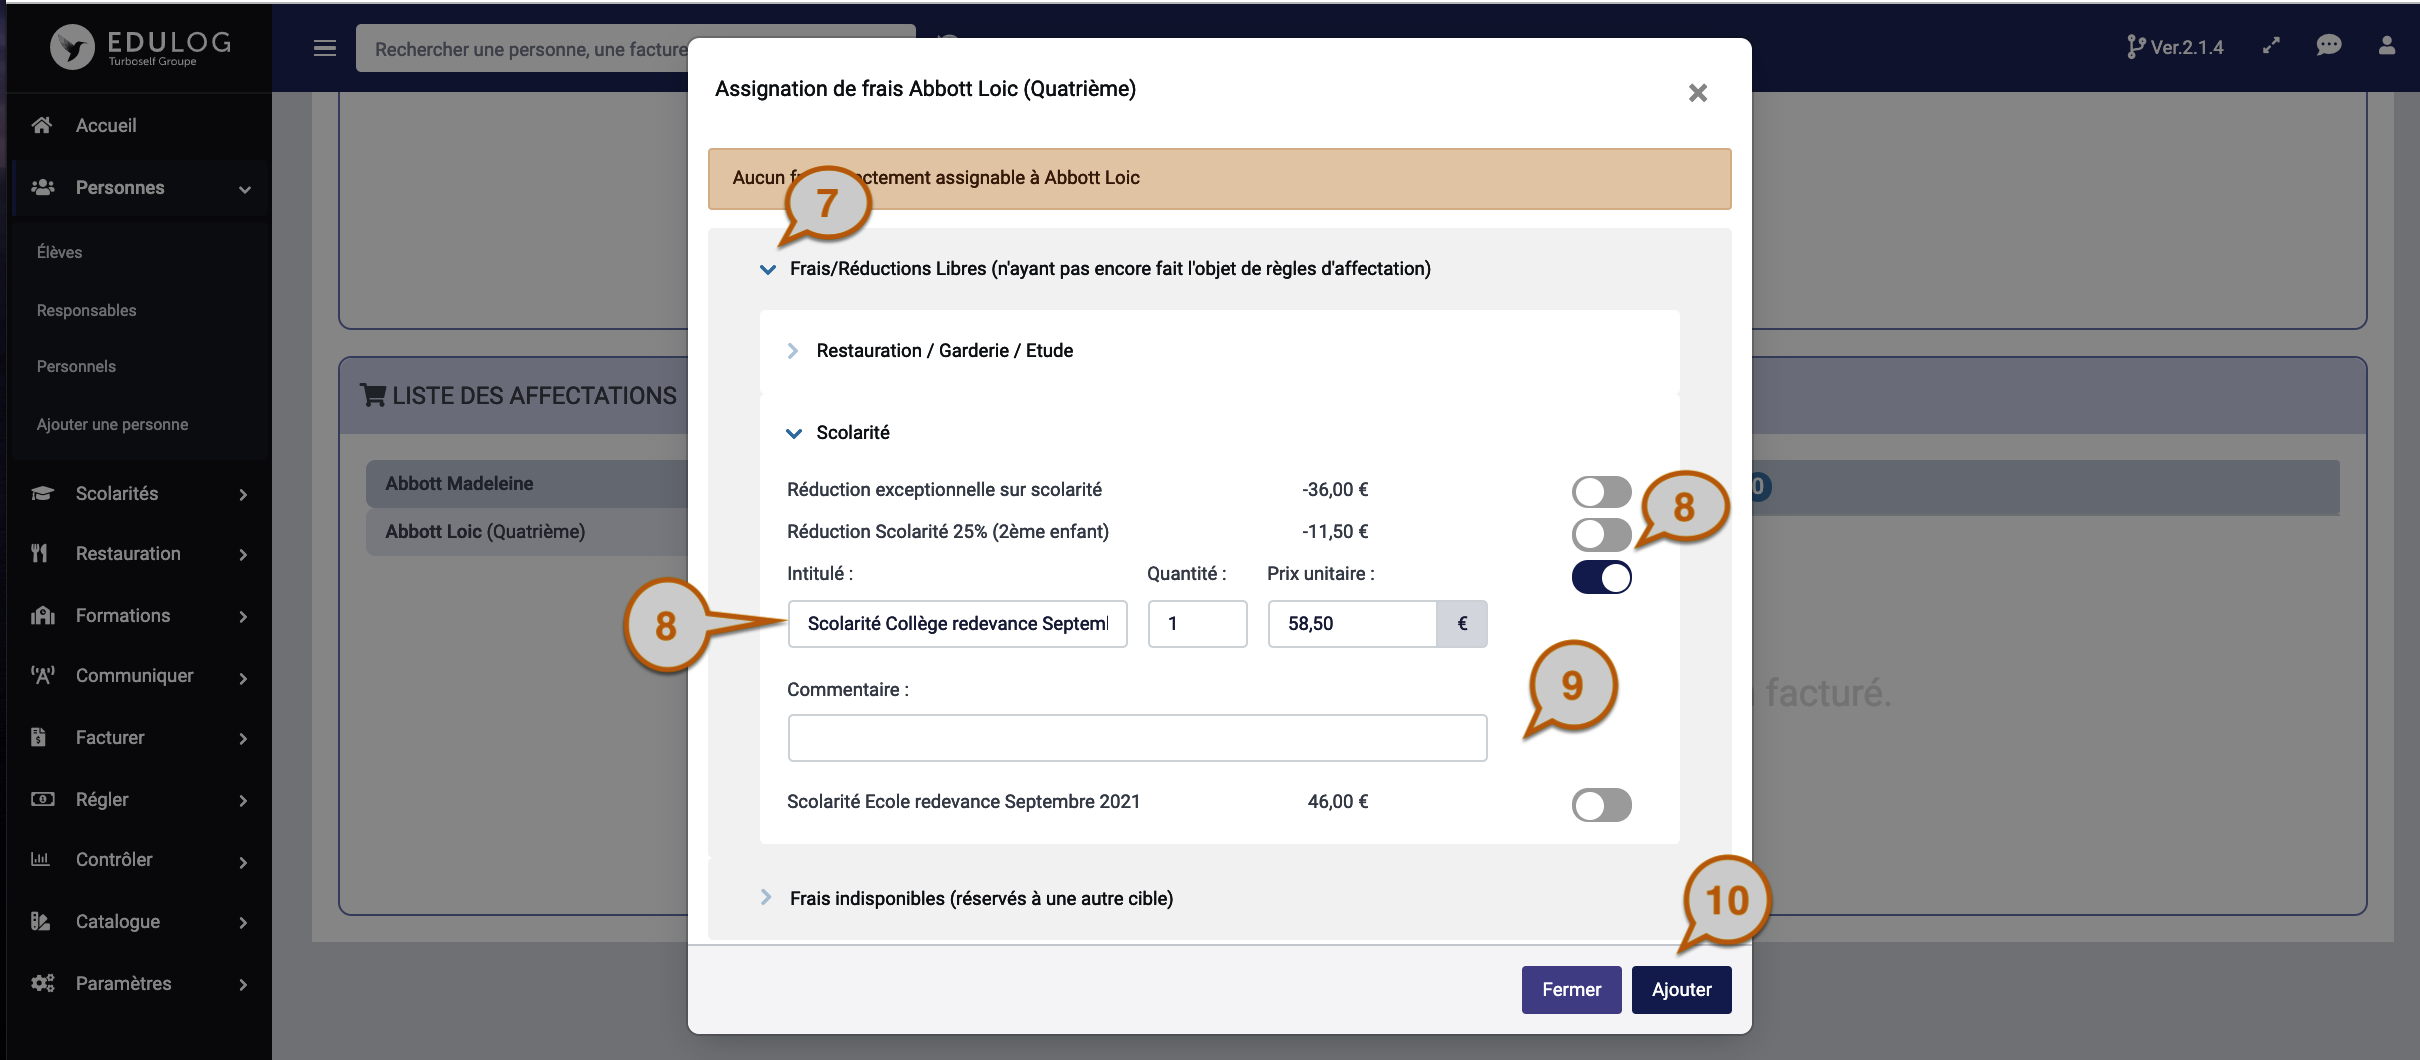The width and height of the screenshot is (2420, 1060).
Task: Collapse the Scolarité section chevron
Action: click(x=794, y=433)
